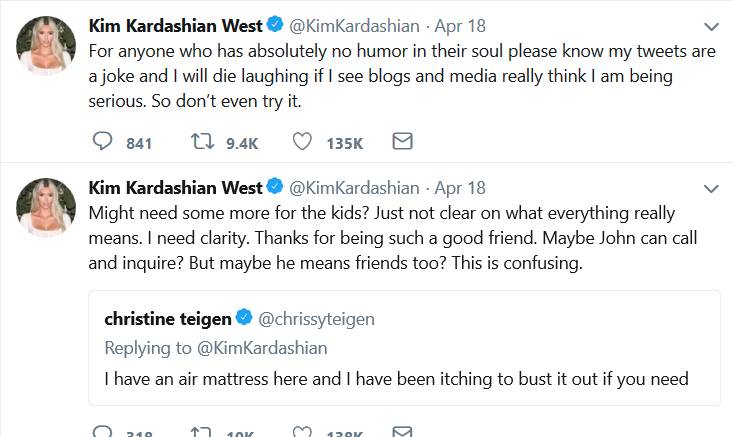Like the first tweet with 135K likes

click(303, 143)
